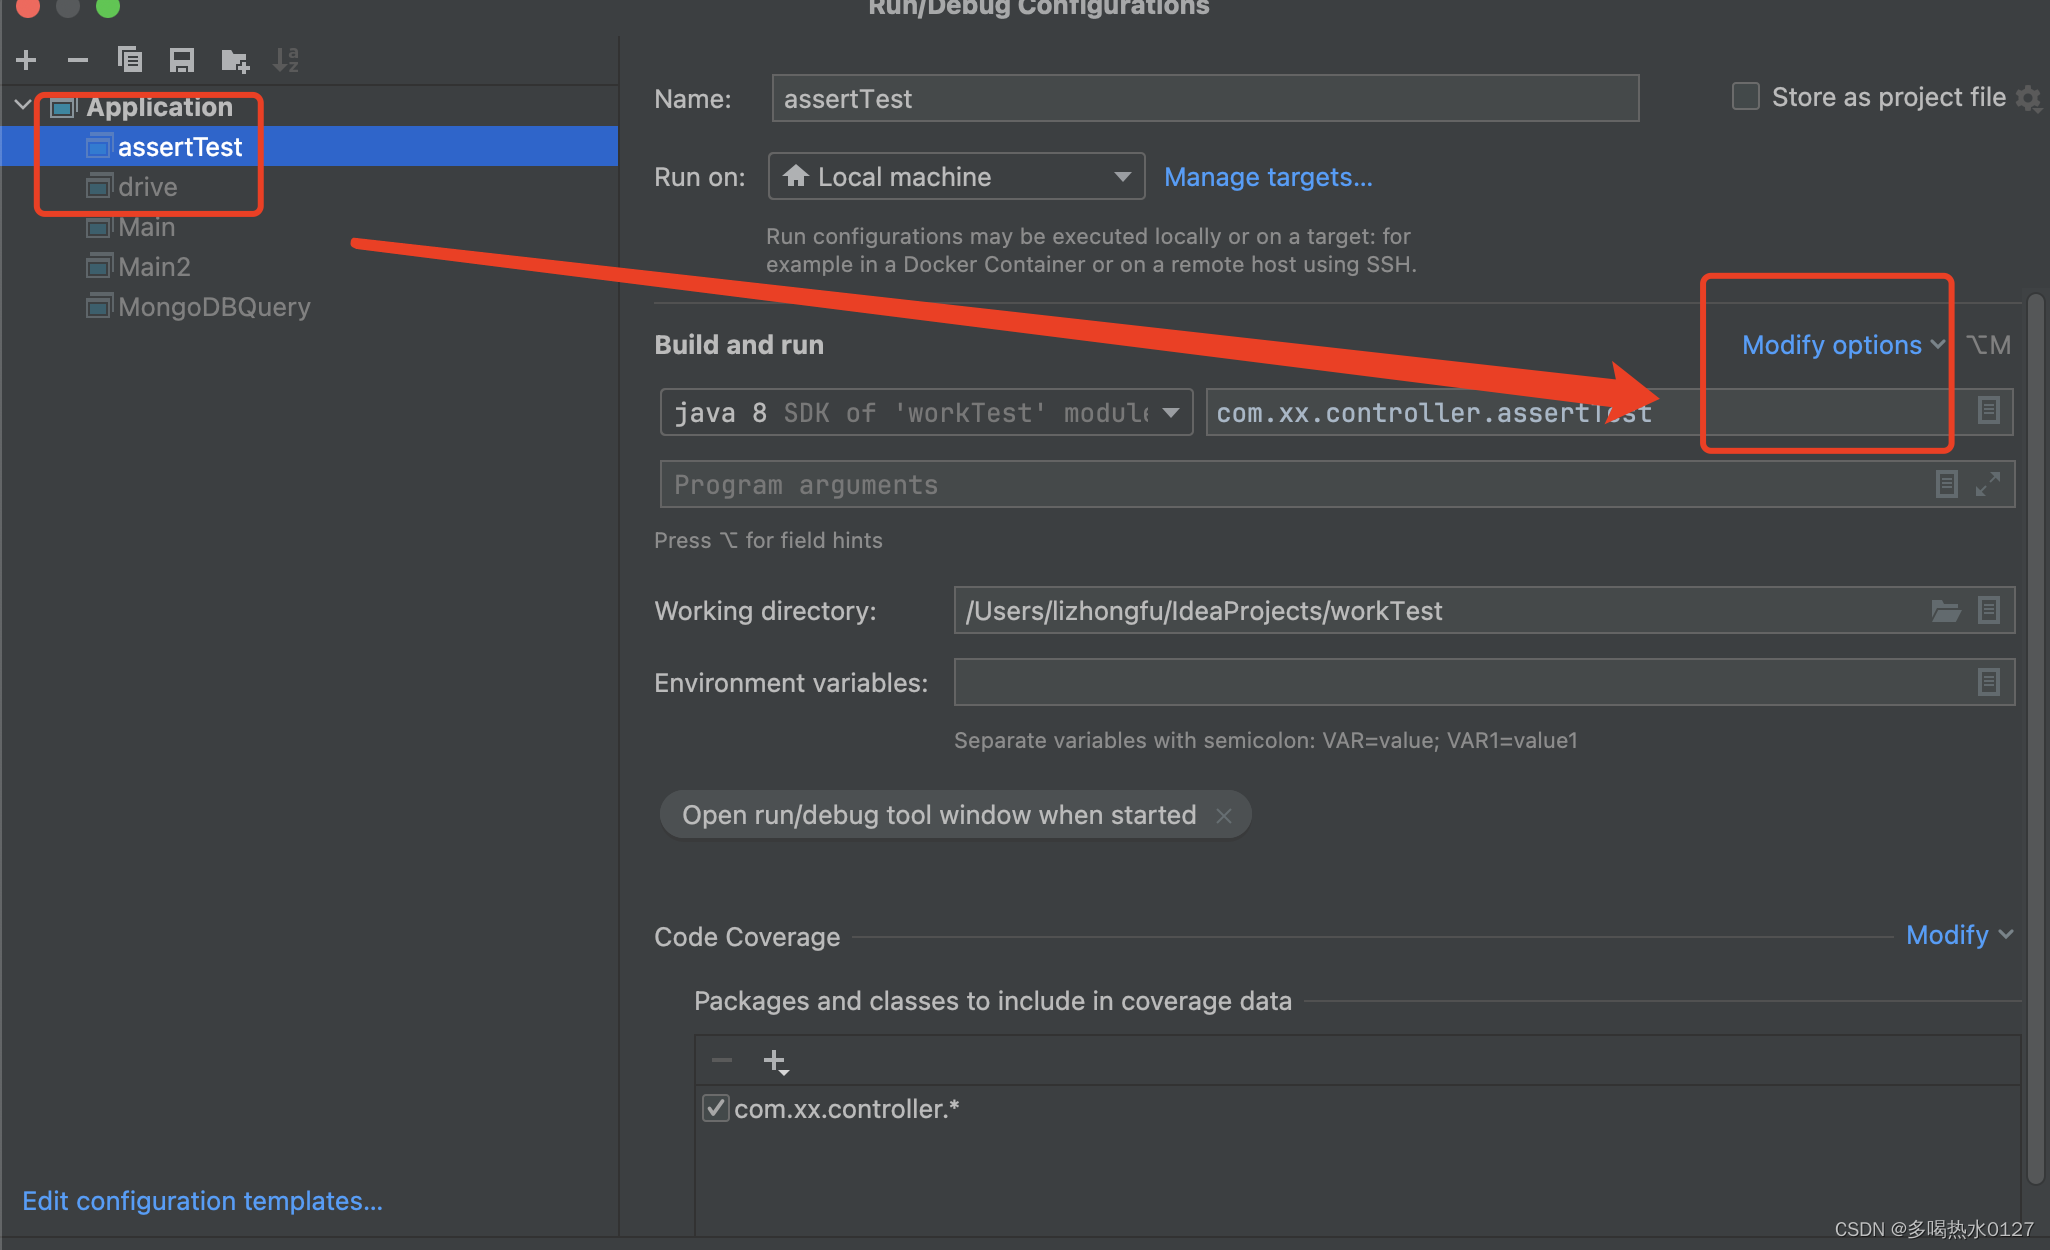This screenshot has width=2050, height=1250.
Task: Open Edit configuration templates
Action: pos(201,1200)
